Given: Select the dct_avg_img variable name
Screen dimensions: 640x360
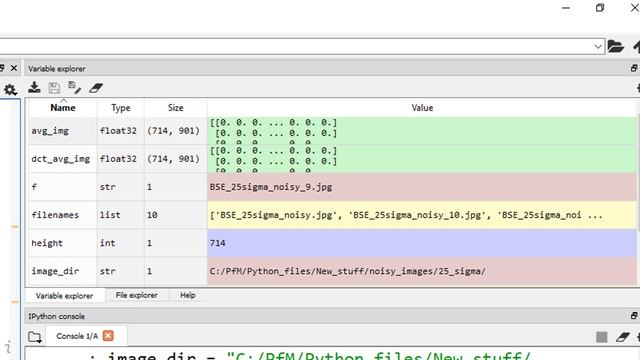Looking at the screenshot, I should (61, 159).
